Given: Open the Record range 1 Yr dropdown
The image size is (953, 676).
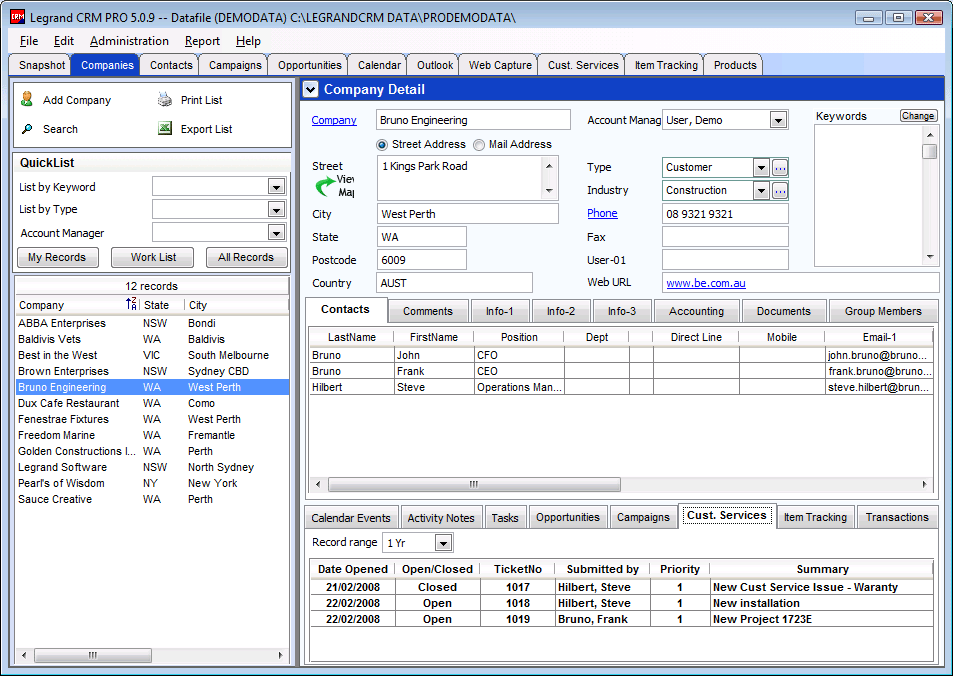Looking at the screenshot, I should (444, 543).
